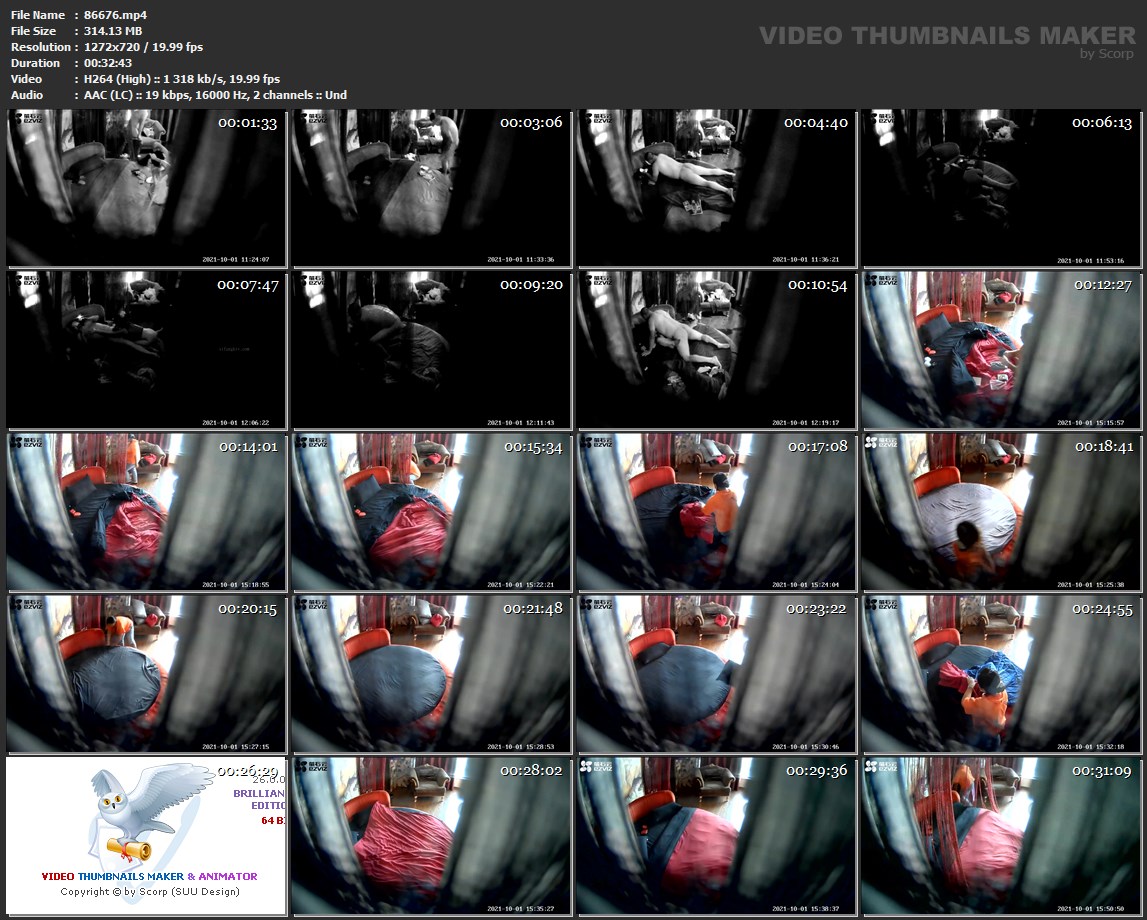Click the VIDEO THUMBNAILS MAKER watermark title
Image resolution: width=1147 pixels, height=920 pixels.
tap(947, 36)
